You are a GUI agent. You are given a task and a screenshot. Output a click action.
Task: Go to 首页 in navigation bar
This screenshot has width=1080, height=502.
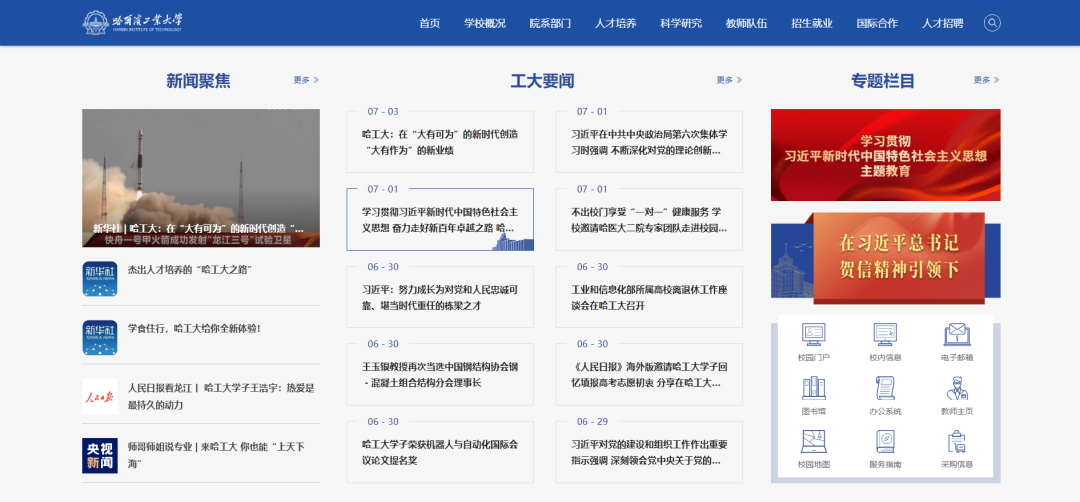tap(429, 23)
